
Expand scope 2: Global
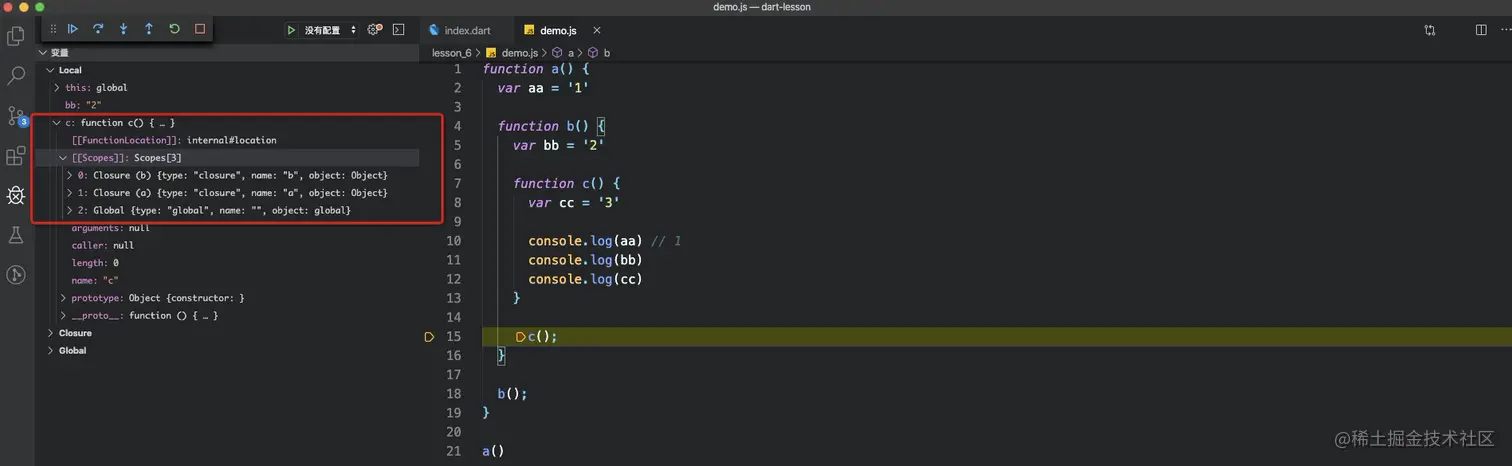click(x=70, y=210)
